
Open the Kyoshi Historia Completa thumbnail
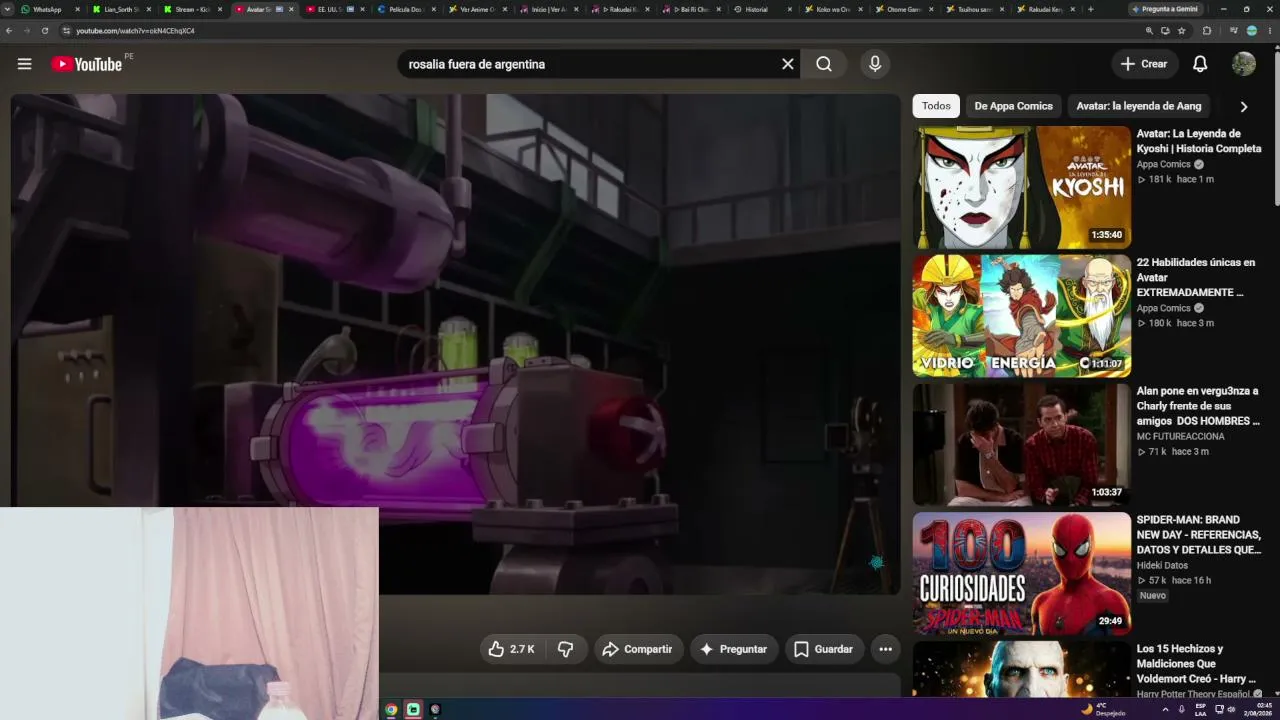coord(1021,187)
